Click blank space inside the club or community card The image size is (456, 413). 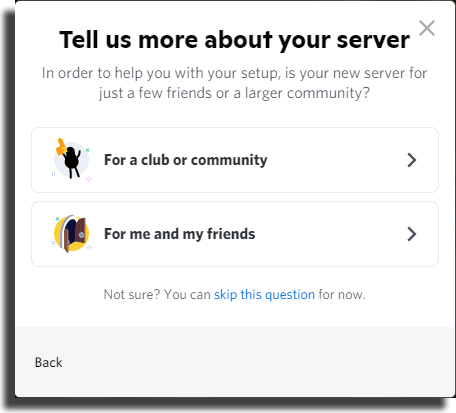point(337,160)
